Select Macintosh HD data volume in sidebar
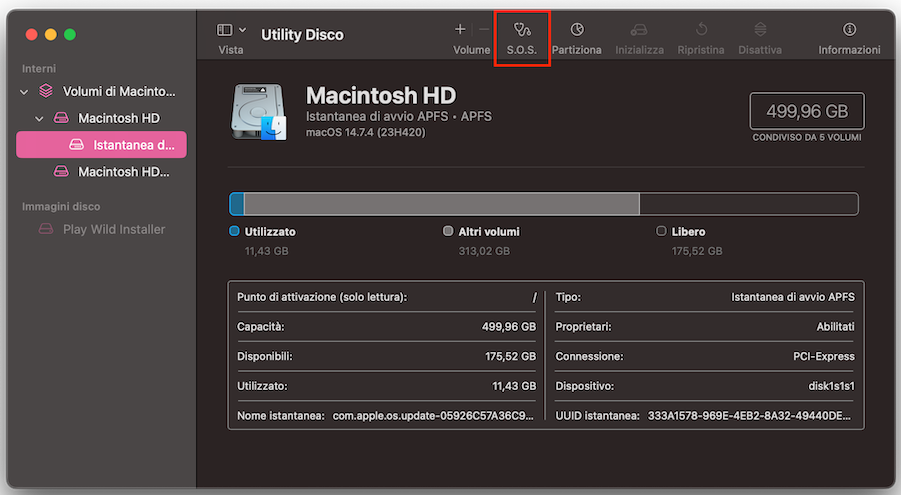This screenshot has height=495, width=901. (x=123, y=172)
